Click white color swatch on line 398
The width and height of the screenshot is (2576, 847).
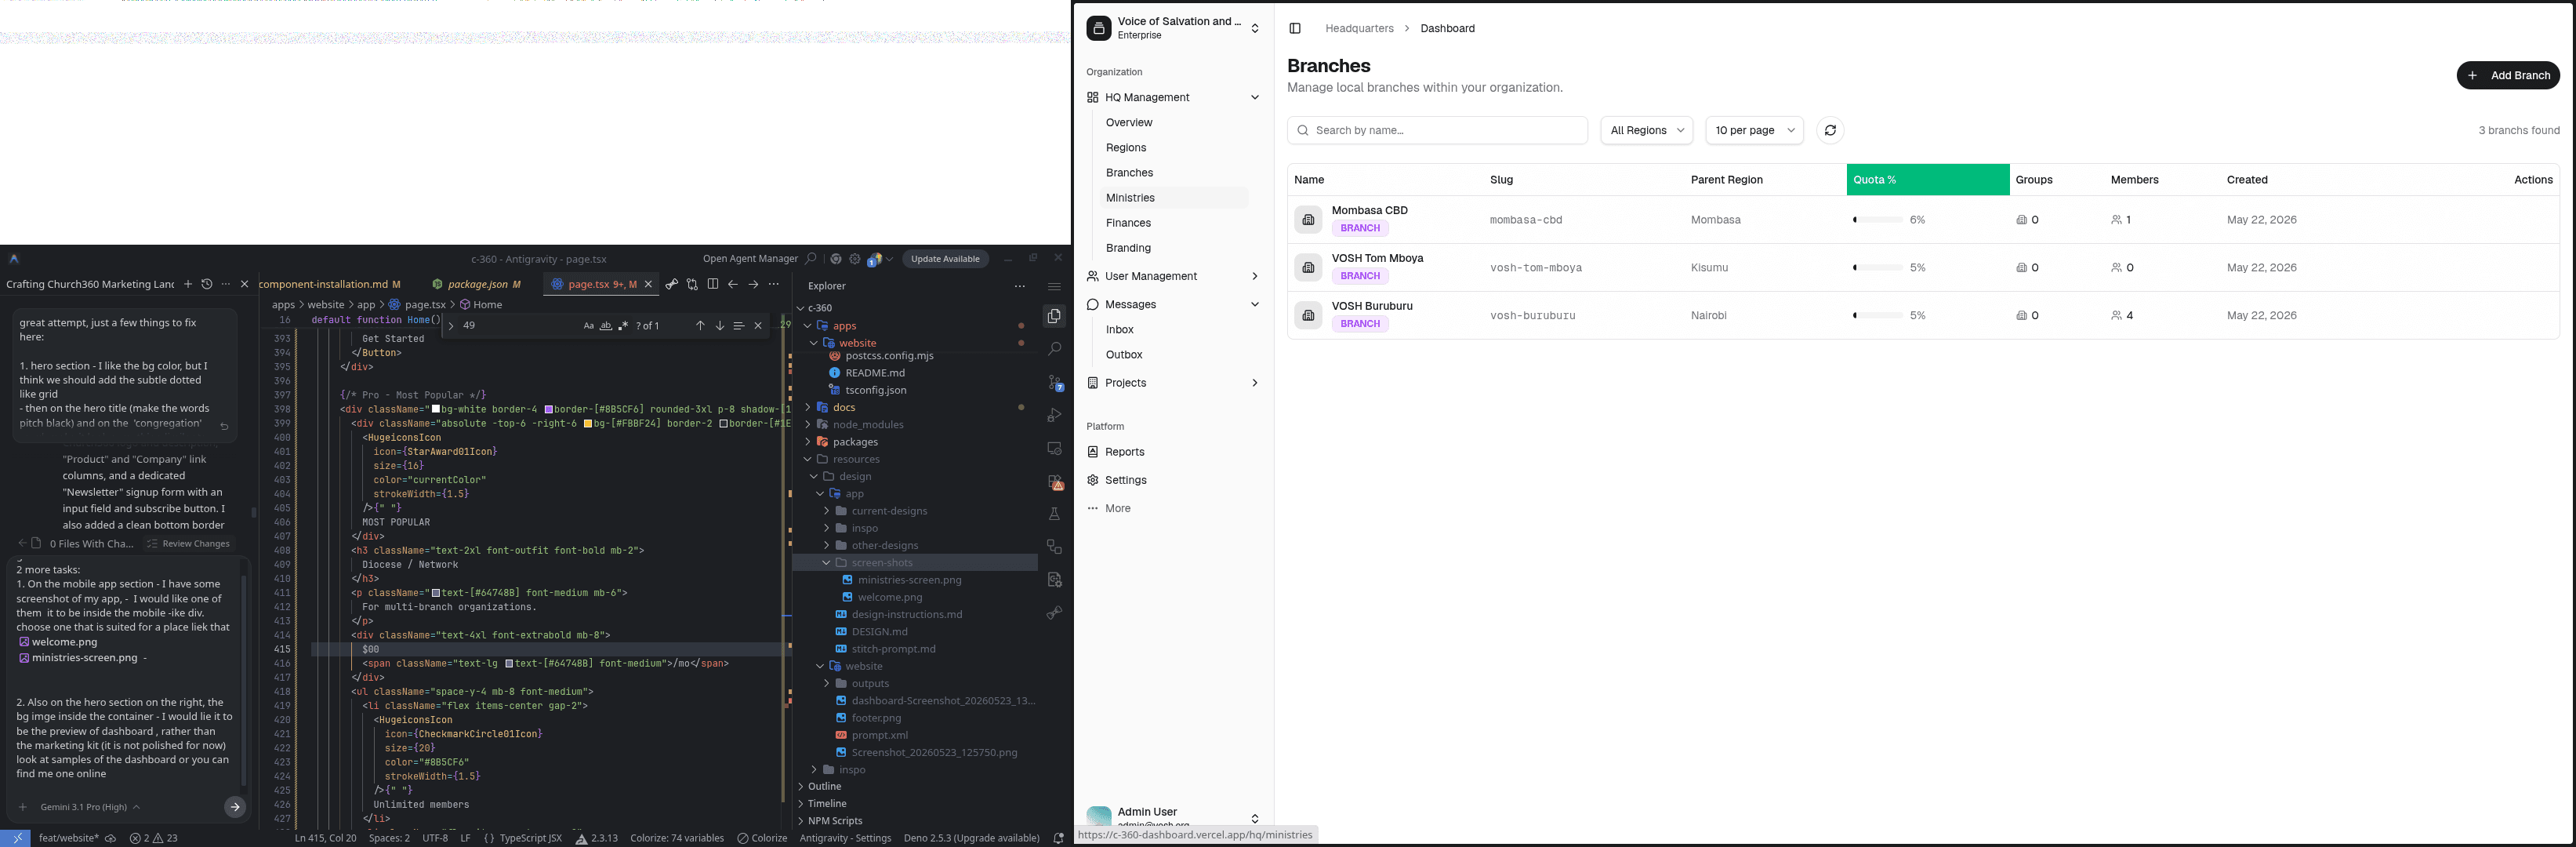pyautogui.click(x=435, y=409)
